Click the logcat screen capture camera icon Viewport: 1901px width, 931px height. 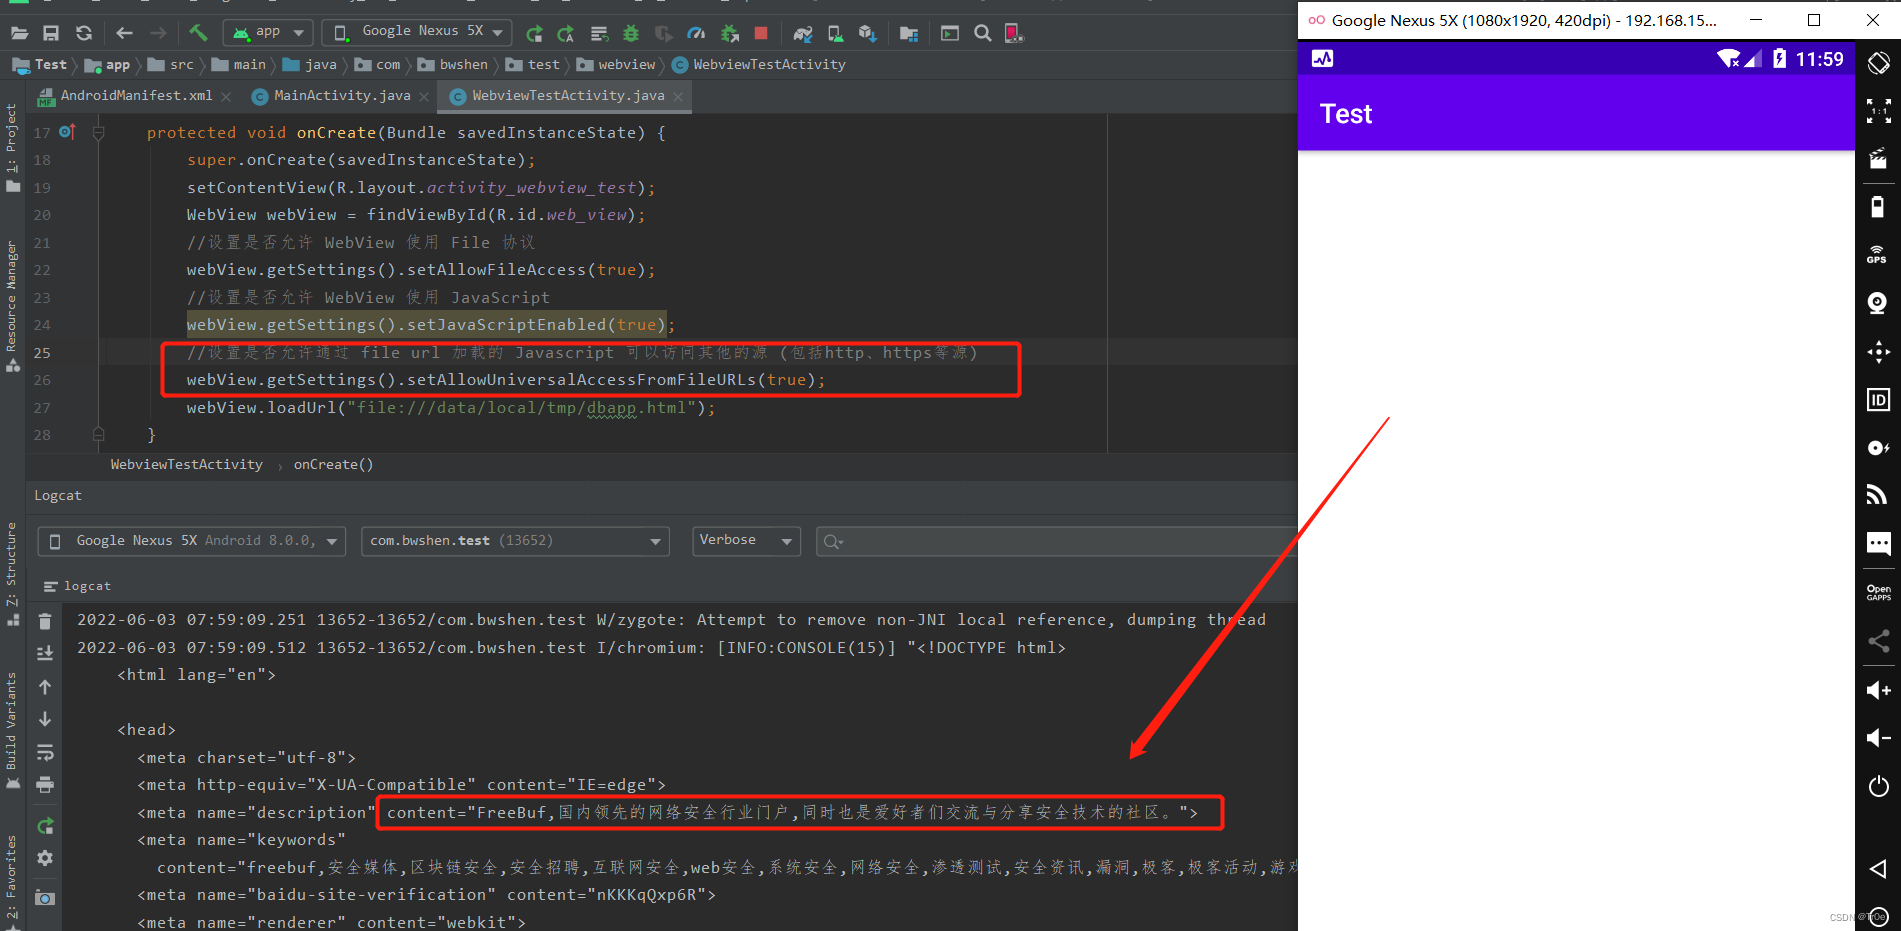45,898
